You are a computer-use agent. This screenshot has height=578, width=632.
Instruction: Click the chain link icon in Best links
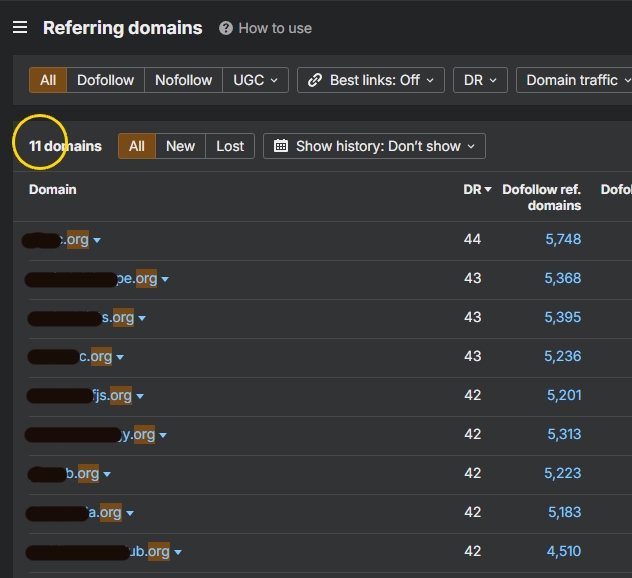pos(315,80)
